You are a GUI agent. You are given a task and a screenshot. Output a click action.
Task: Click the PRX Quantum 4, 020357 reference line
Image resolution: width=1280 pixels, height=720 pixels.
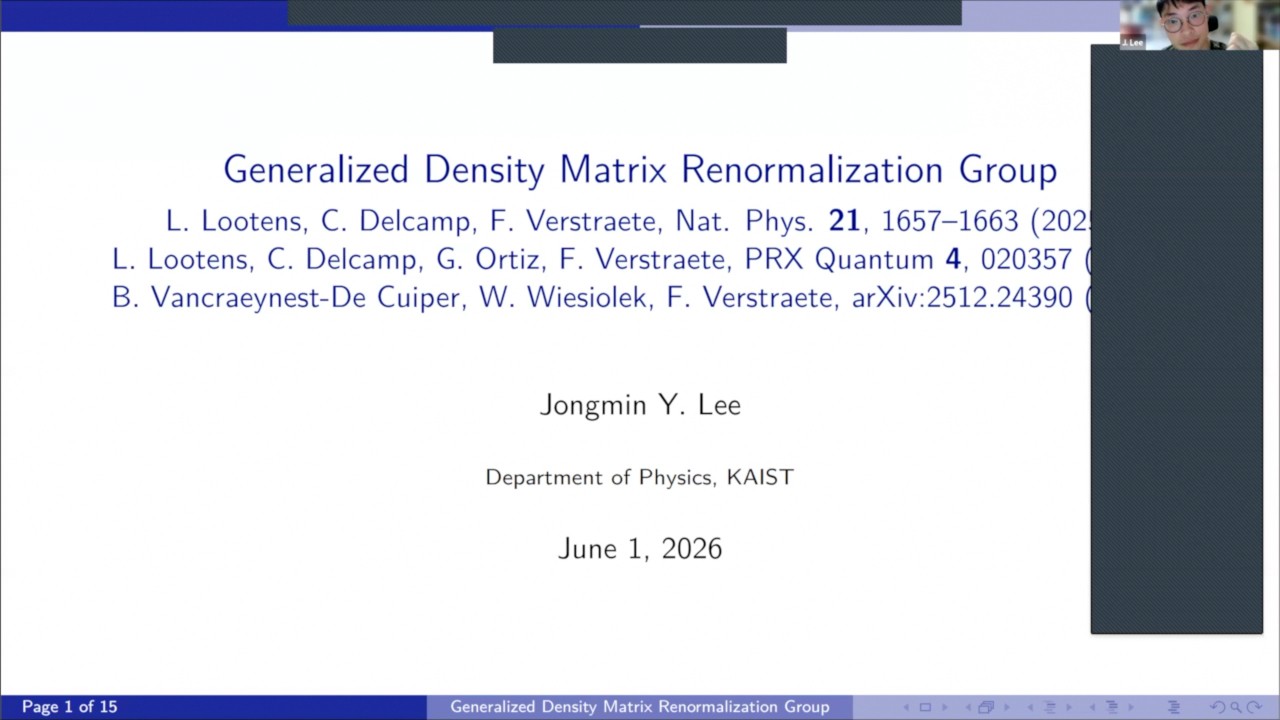tap(601, 259)
